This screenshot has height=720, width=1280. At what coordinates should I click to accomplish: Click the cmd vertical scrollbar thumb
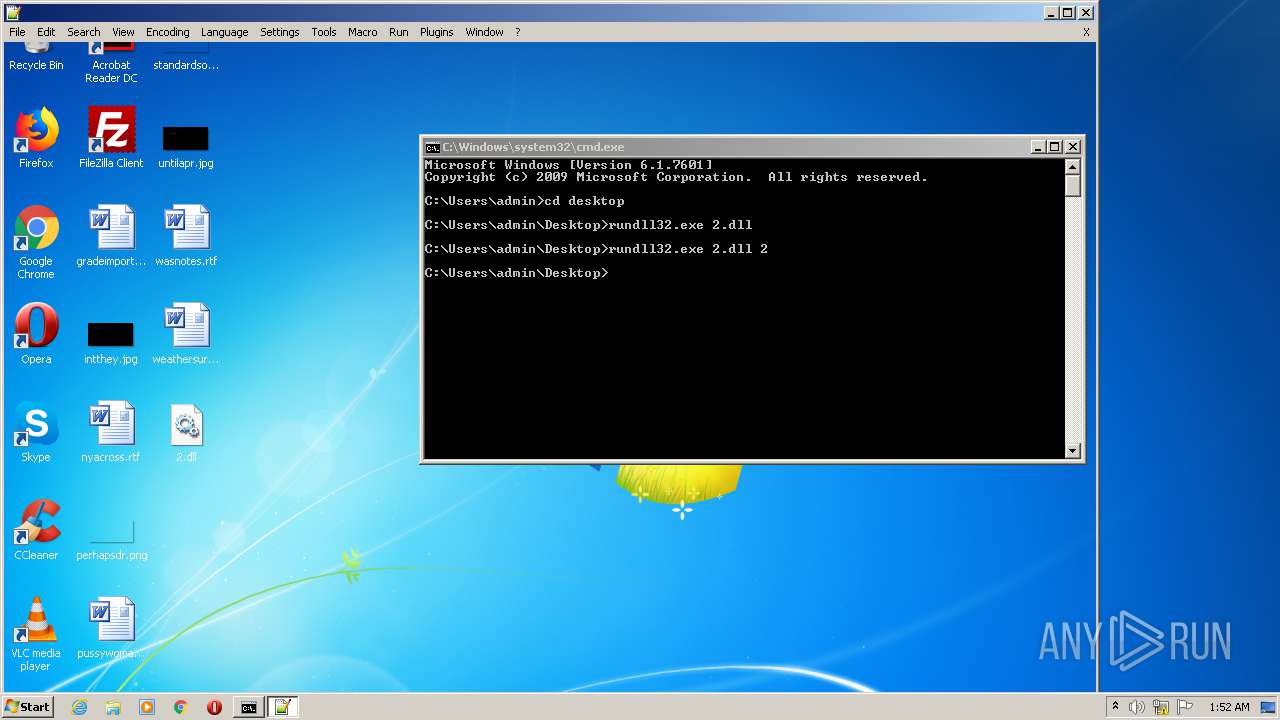click(1073, 186)
